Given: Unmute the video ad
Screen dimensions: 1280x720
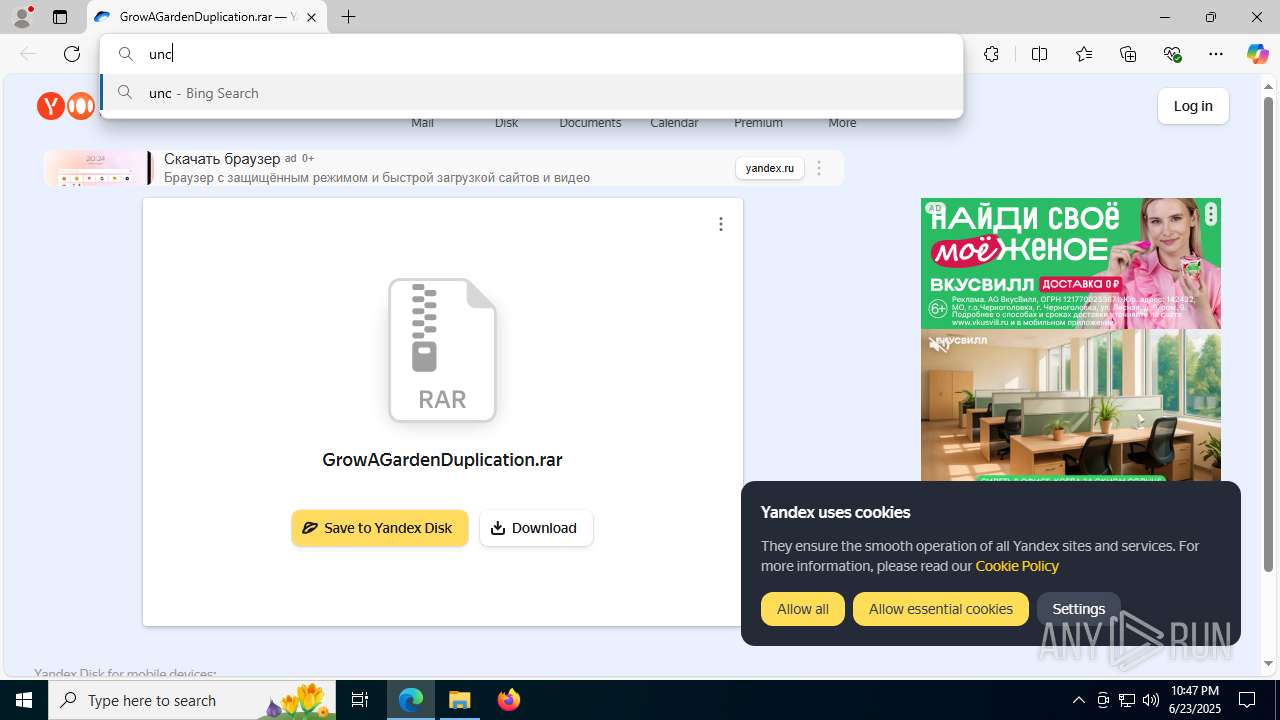Looking at the screenshot, I should [938, 345].
